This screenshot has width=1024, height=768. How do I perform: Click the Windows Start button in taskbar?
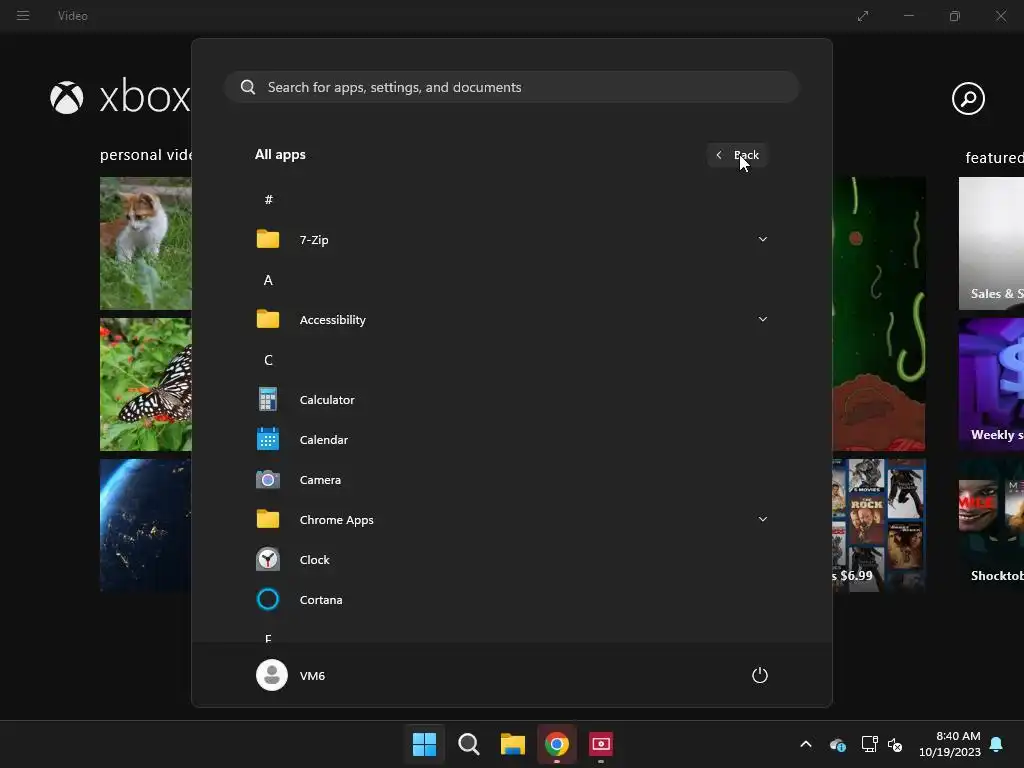424,744
